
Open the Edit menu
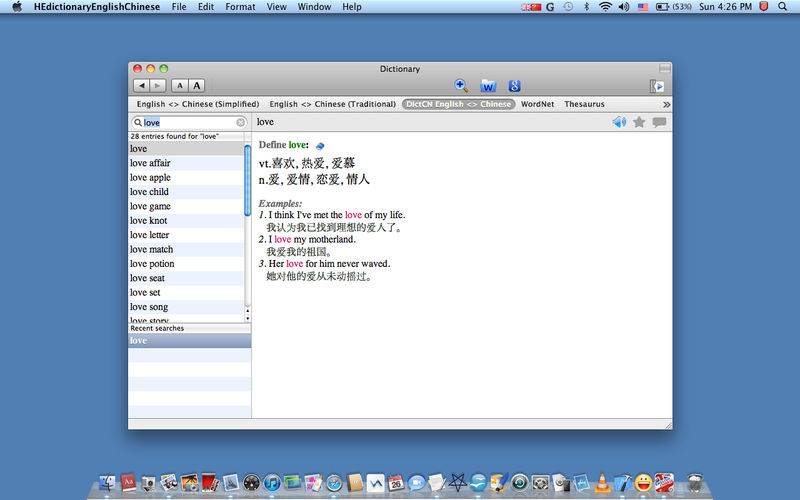click(206, 7)
